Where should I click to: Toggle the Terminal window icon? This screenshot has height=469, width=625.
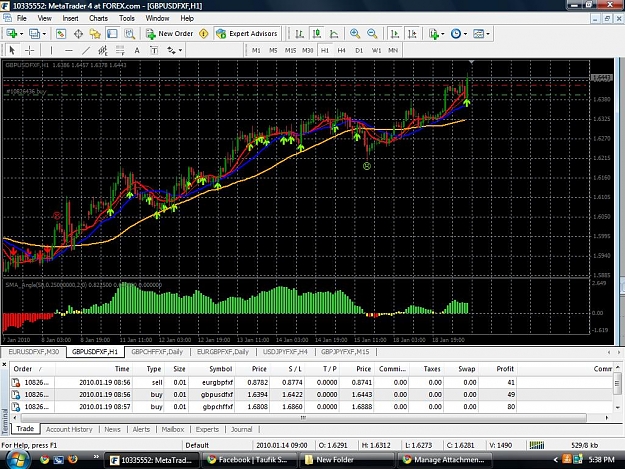click(x=112, y=34)
